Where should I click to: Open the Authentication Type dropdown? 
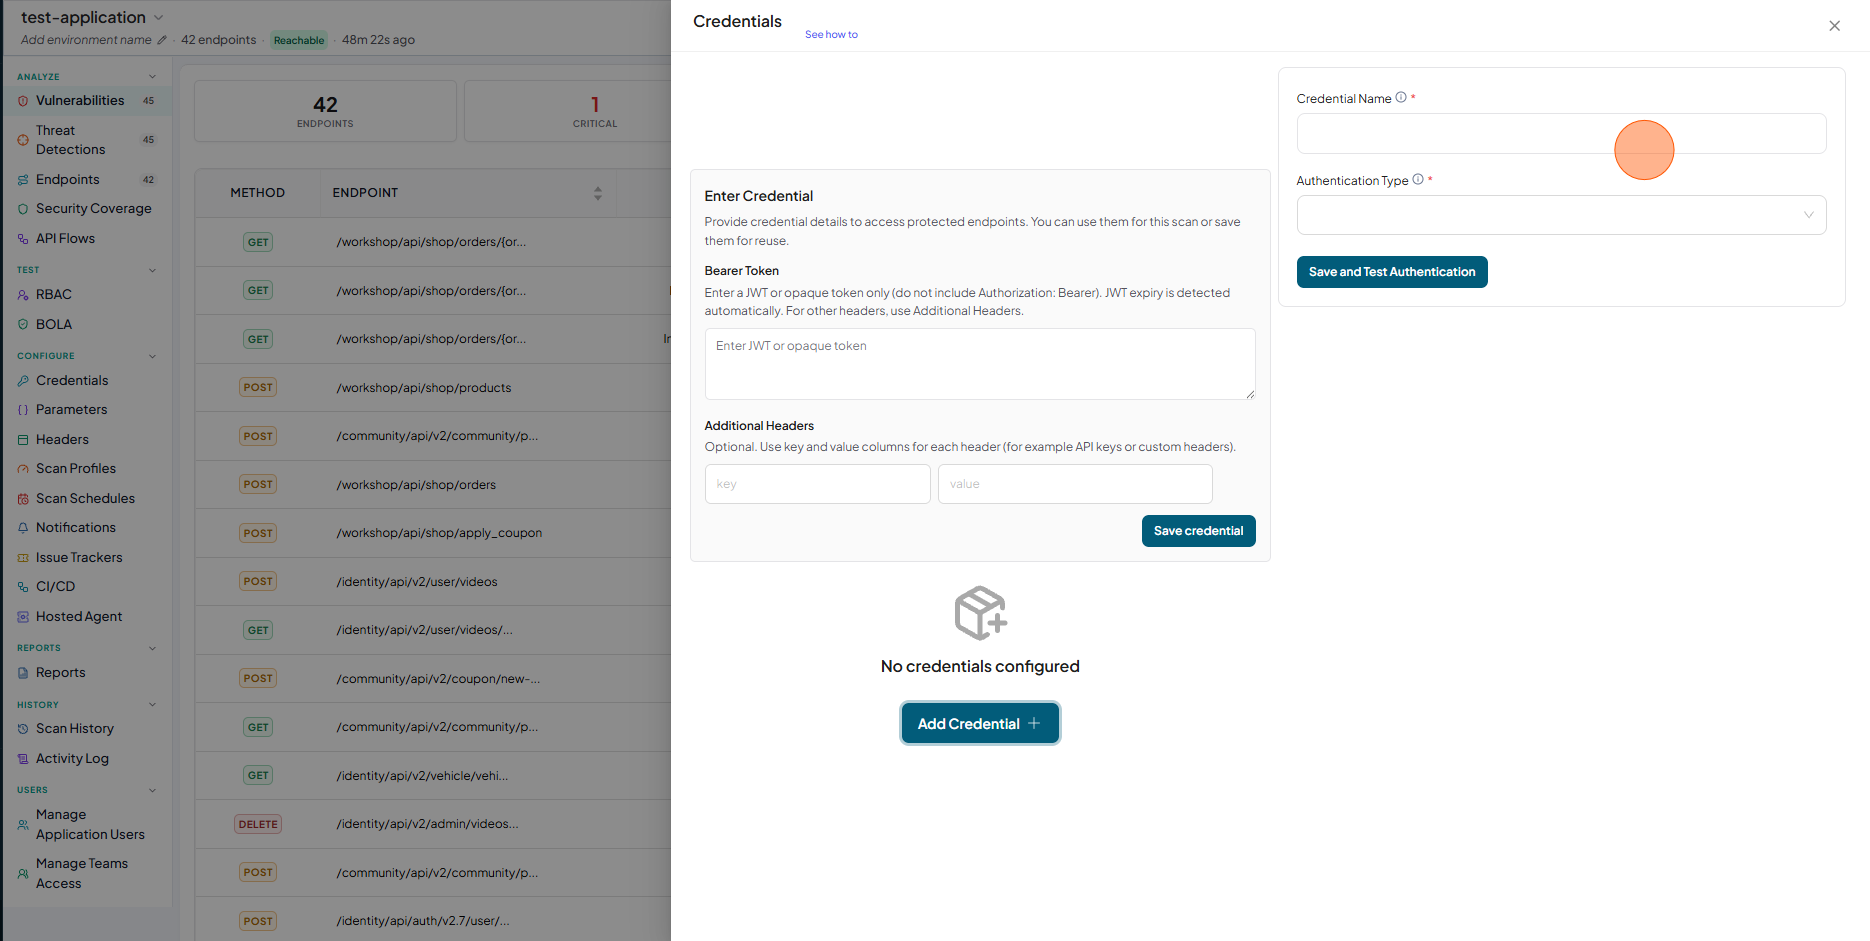coord(1561,215)
